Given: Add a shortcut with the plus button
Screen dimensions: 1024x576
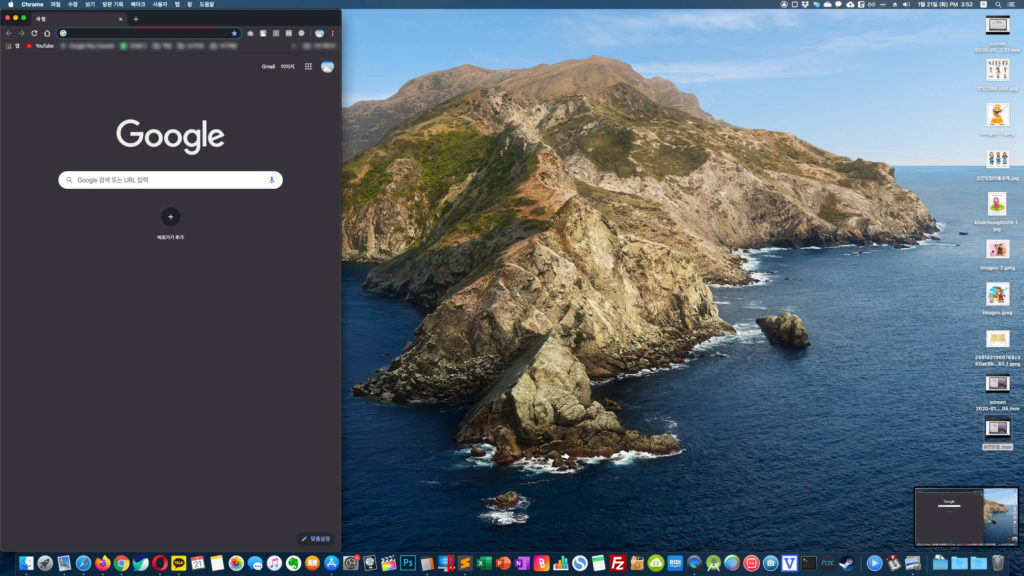Looking at the screenshot, I should (170, 217).
